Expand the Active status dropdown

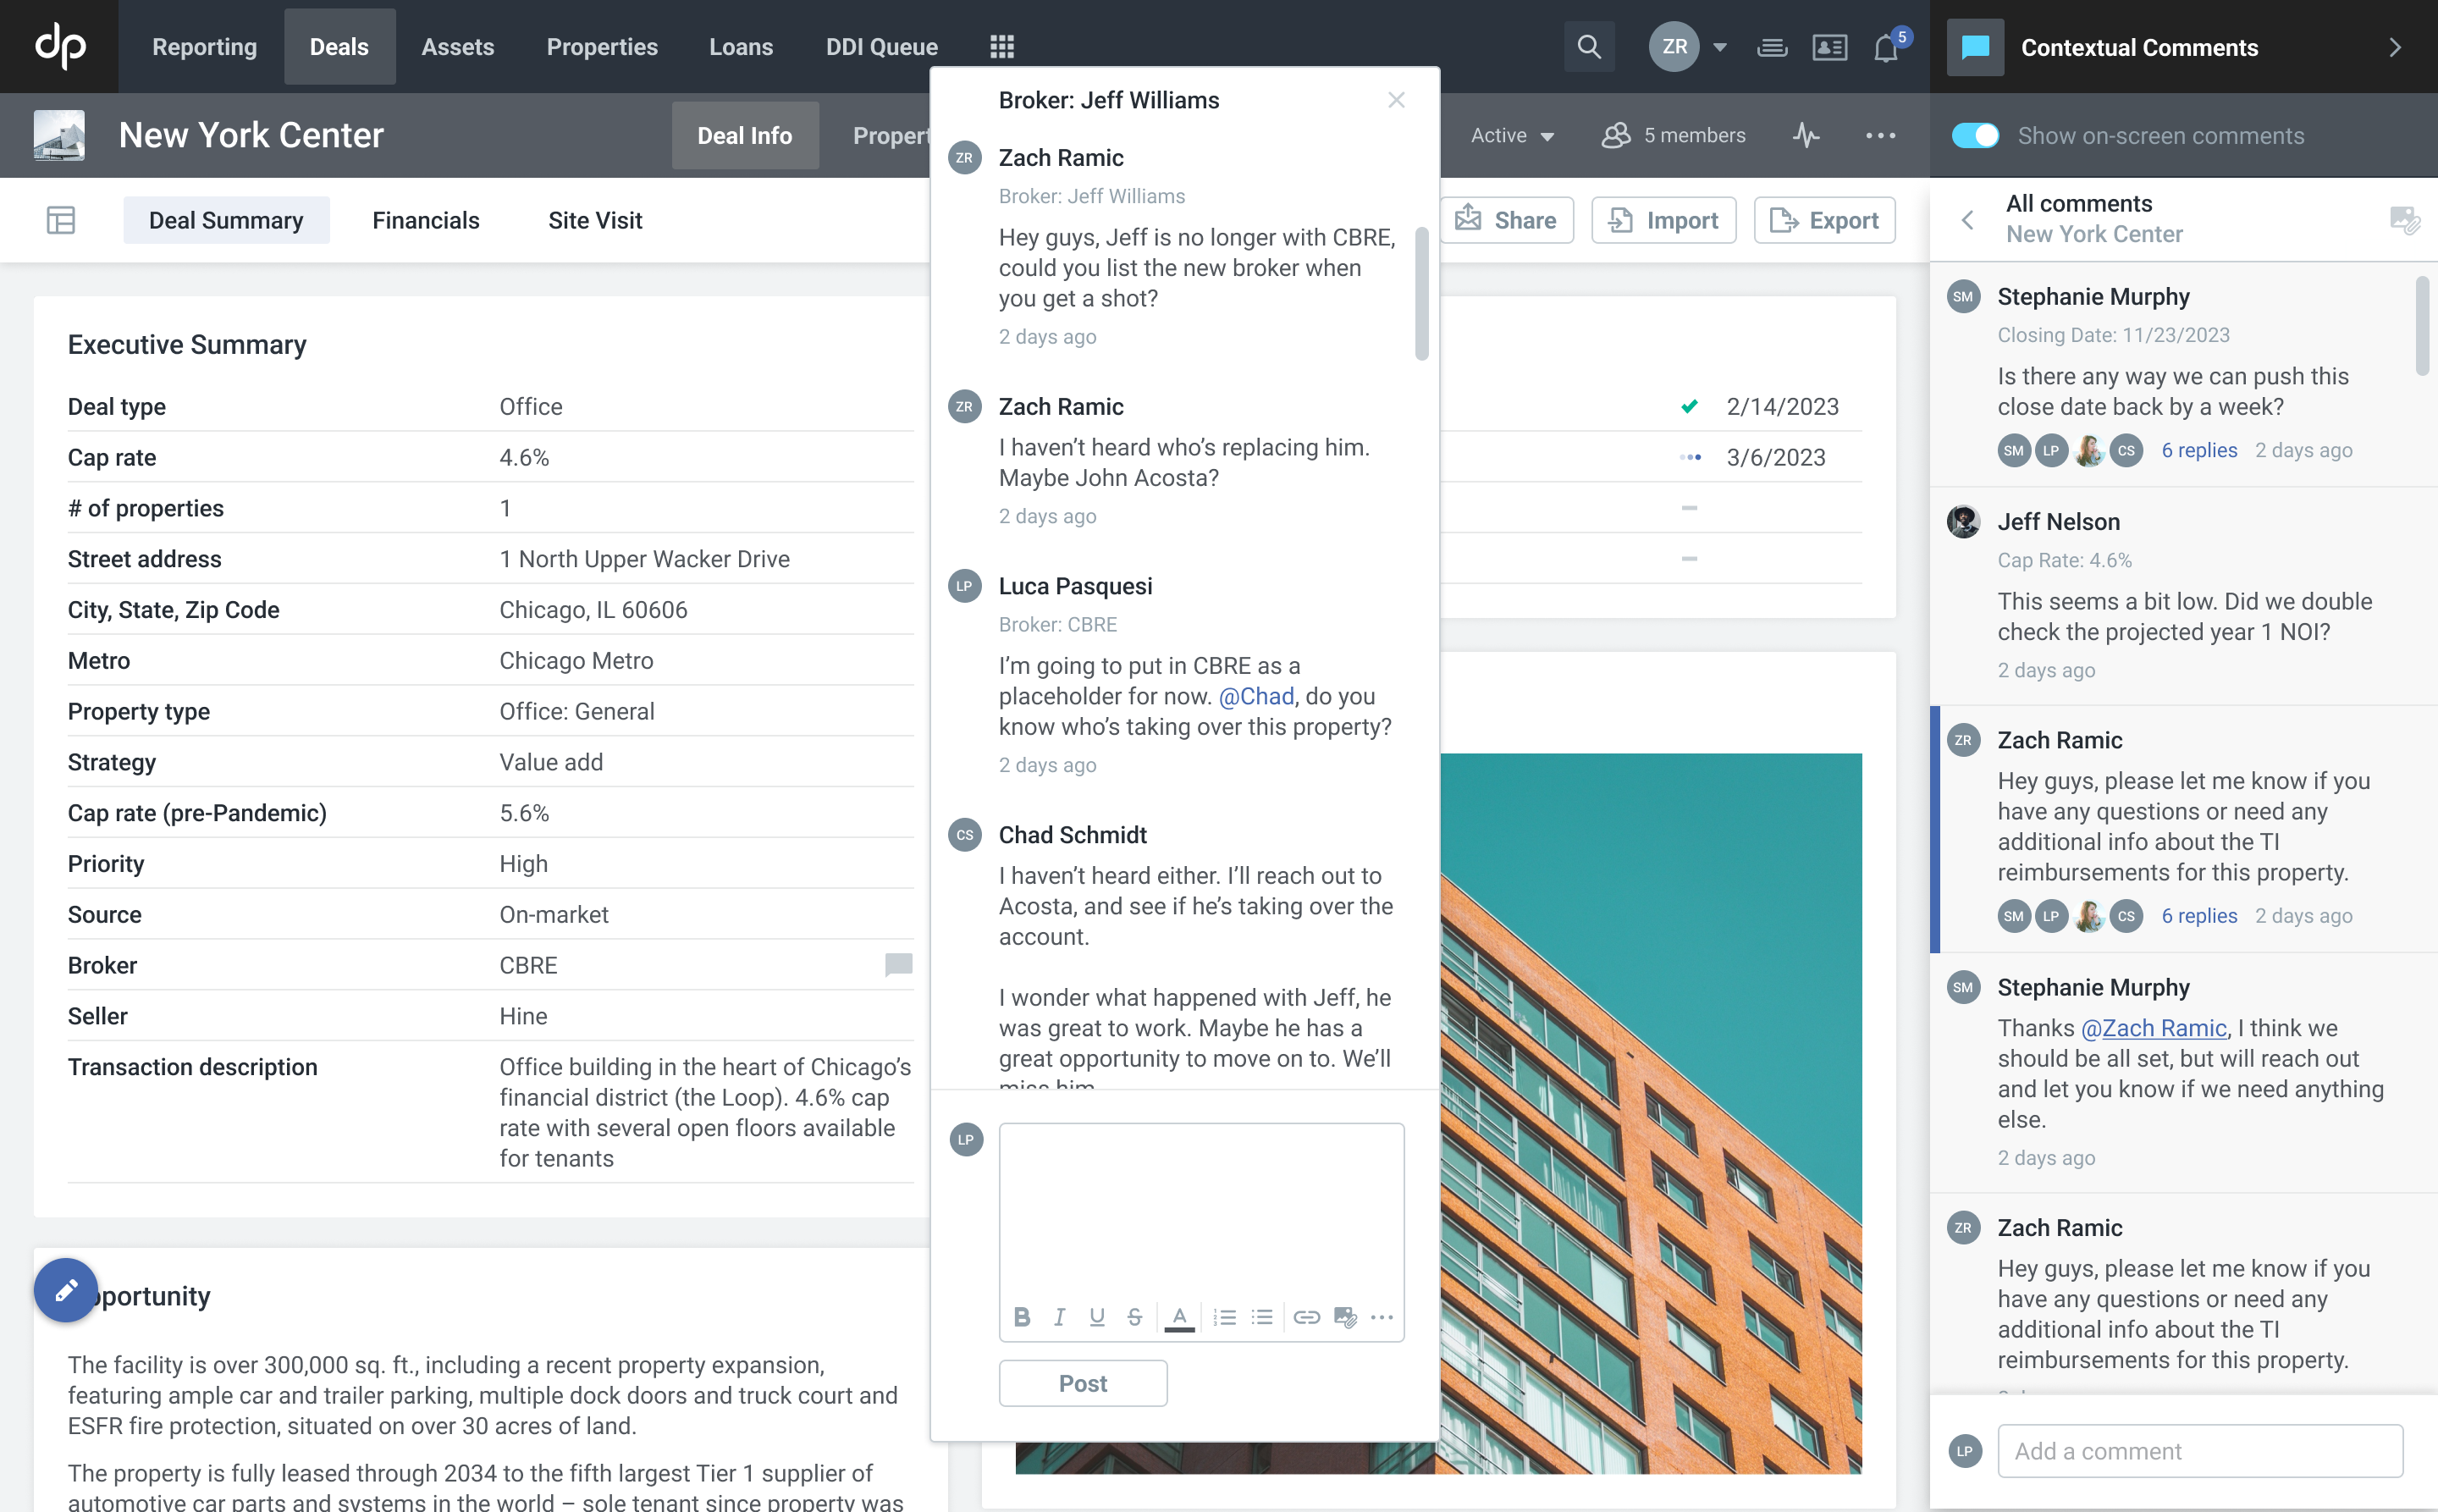1512,135
